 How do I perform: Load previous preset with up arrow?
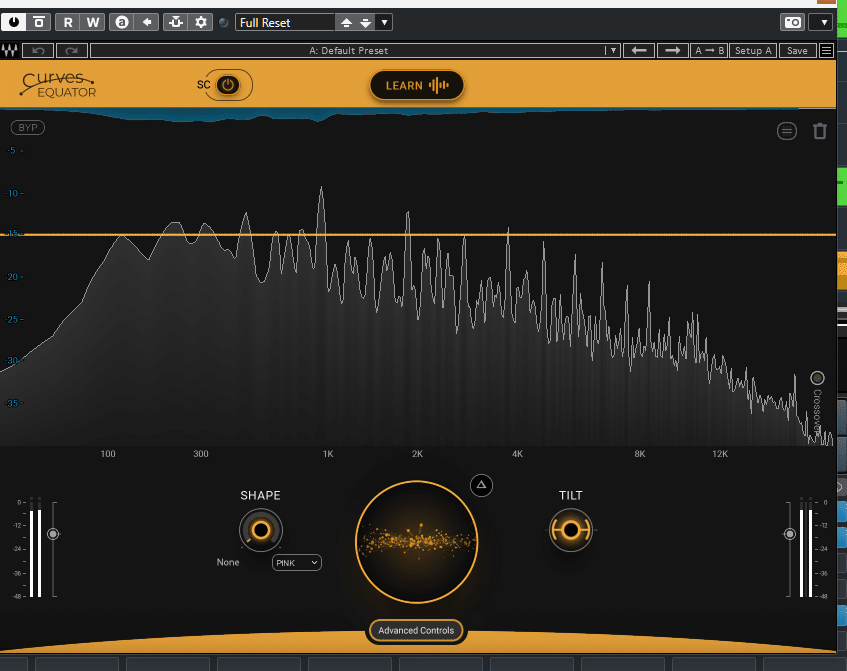tap(346, 23)
